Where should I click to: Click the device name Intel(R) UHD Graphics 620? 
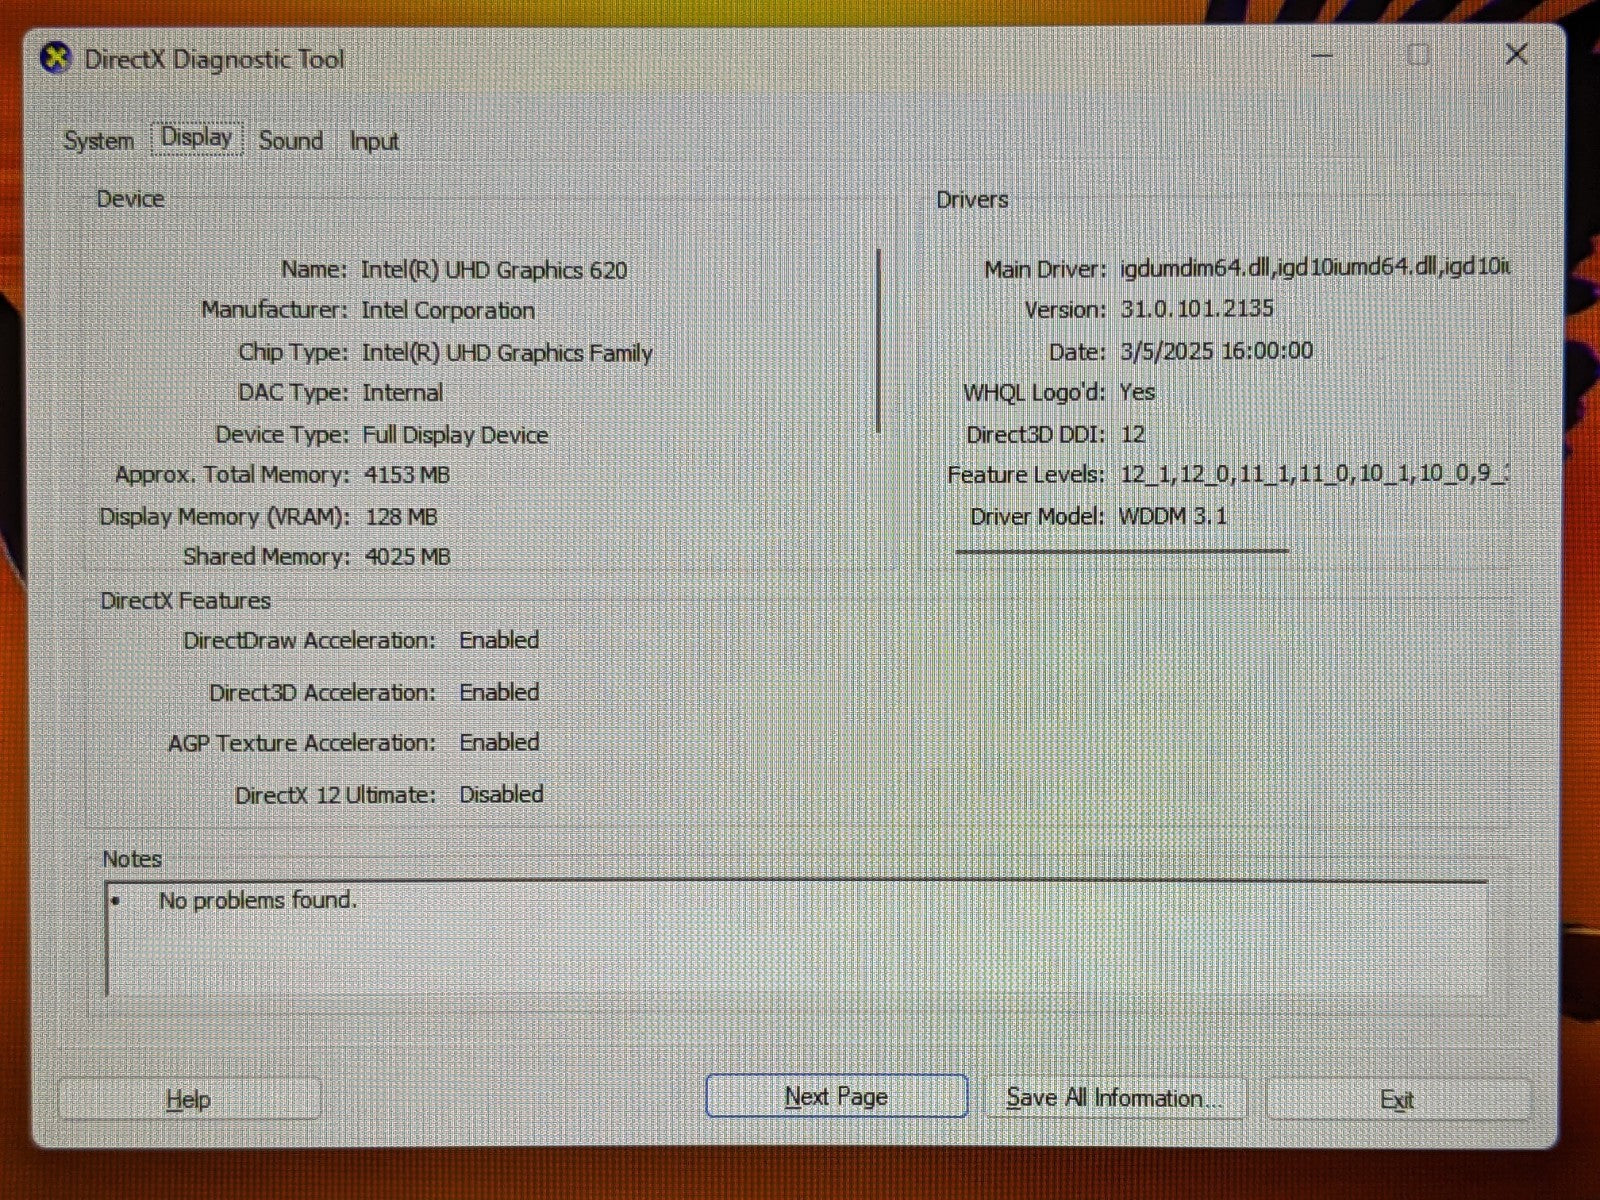click(494, 270)
